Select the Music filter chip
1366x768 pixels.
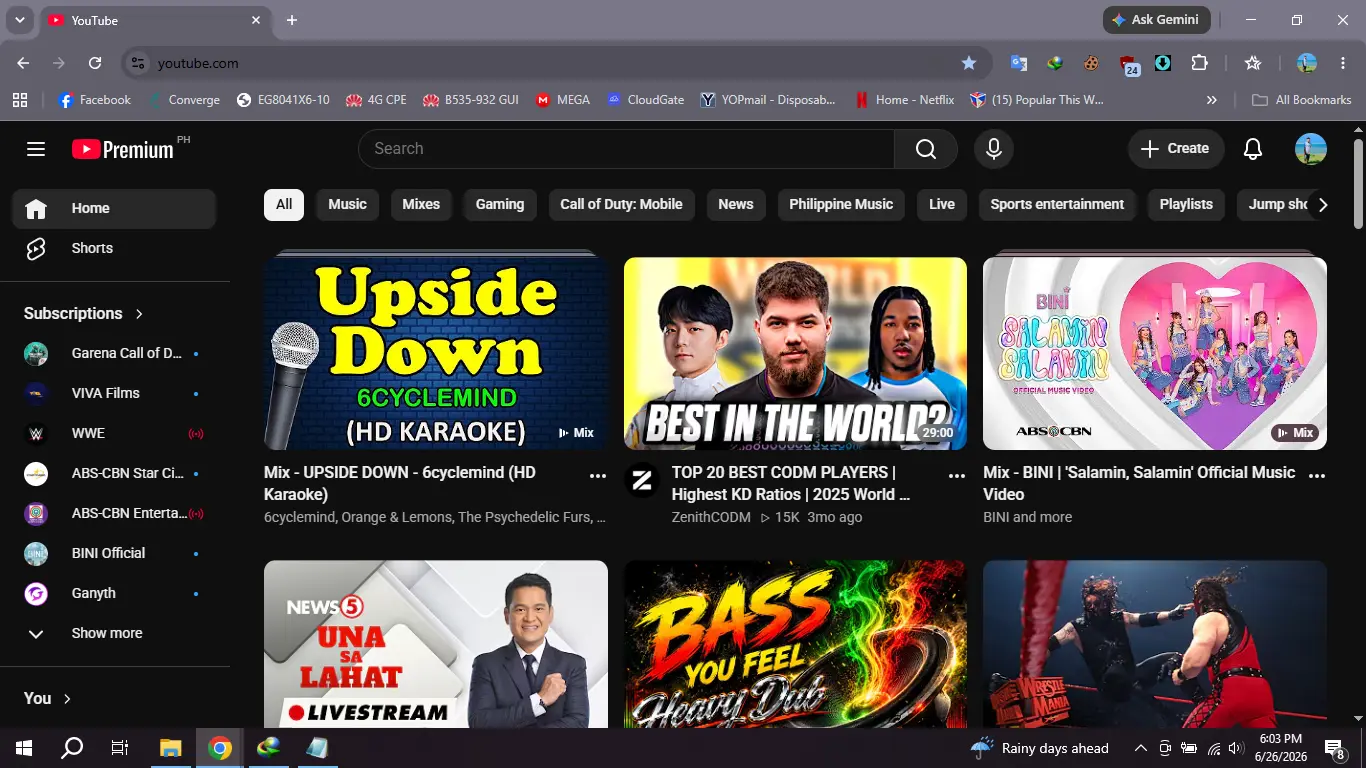pyautogui.click(x=347, y=204)
